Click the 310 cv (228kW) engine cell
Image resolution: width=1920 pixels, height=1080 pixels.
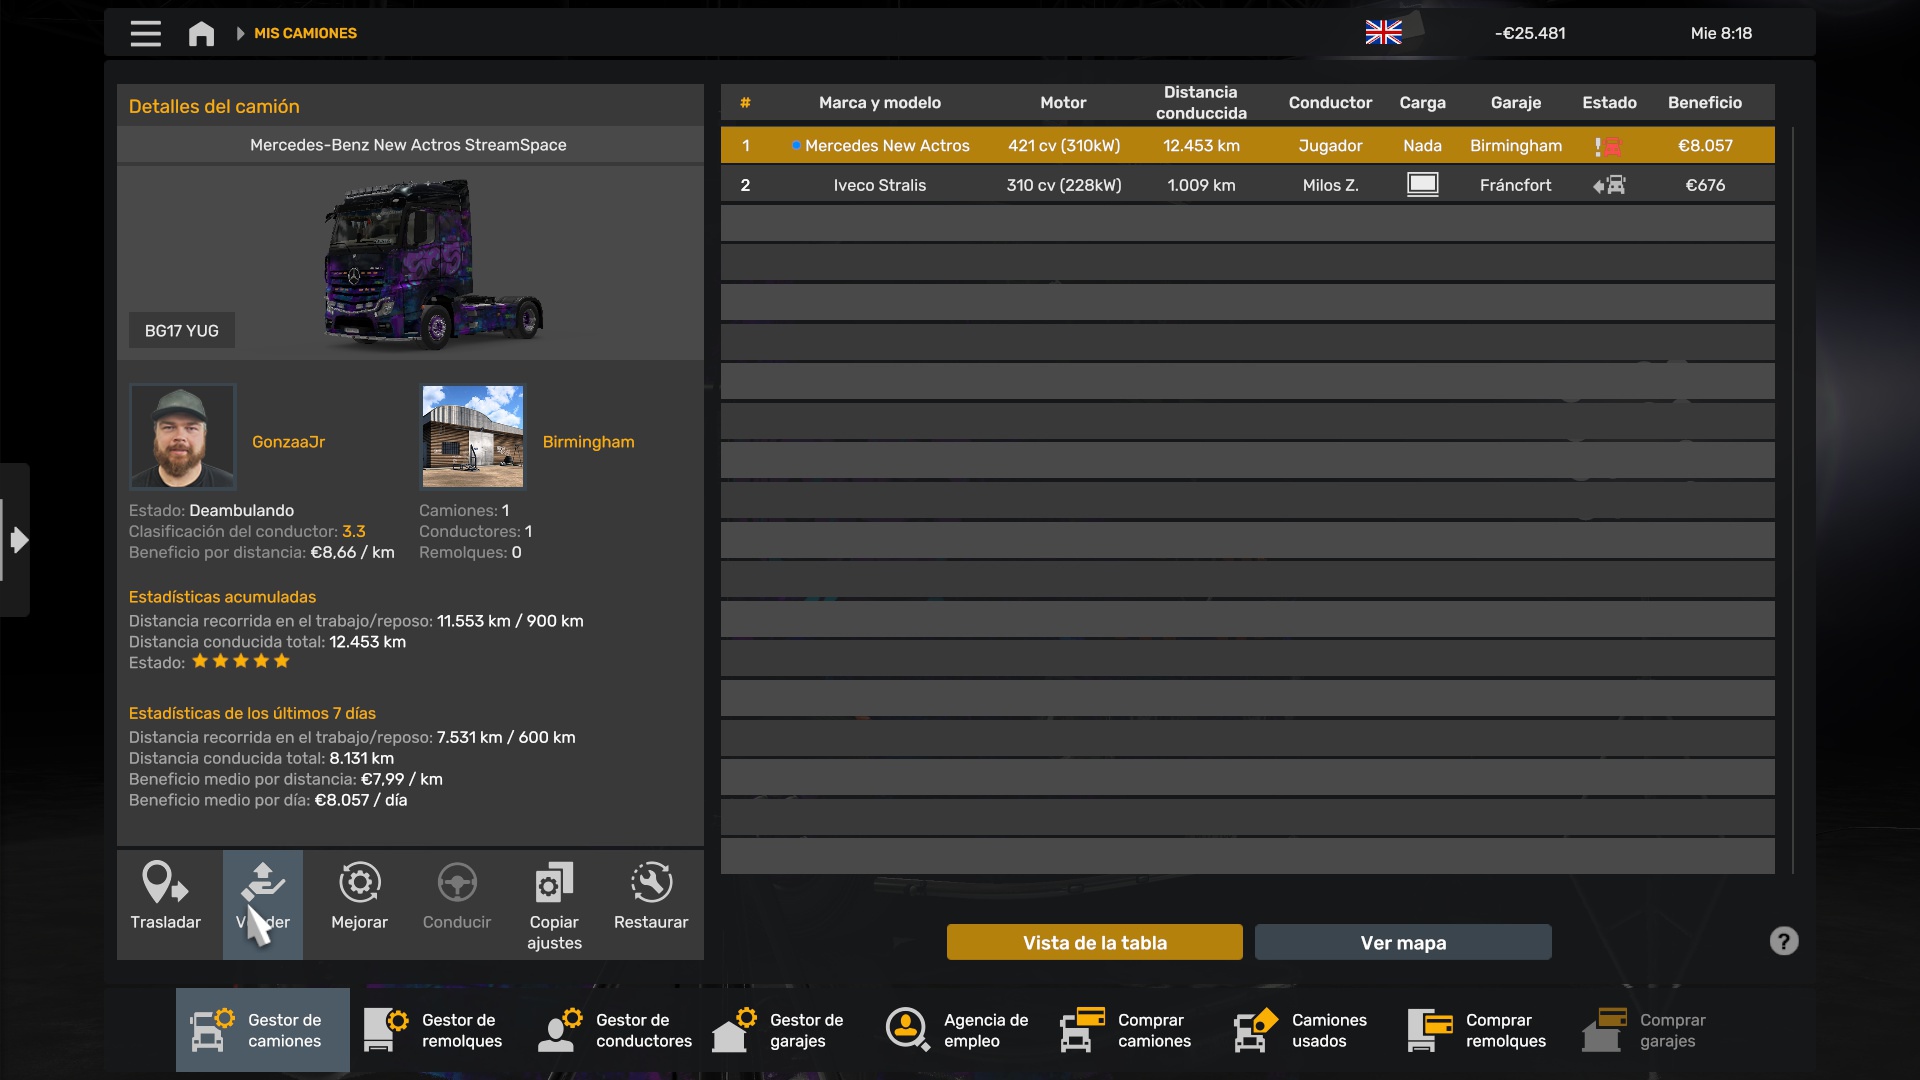pyautogui.click(x=1064, y=185)
